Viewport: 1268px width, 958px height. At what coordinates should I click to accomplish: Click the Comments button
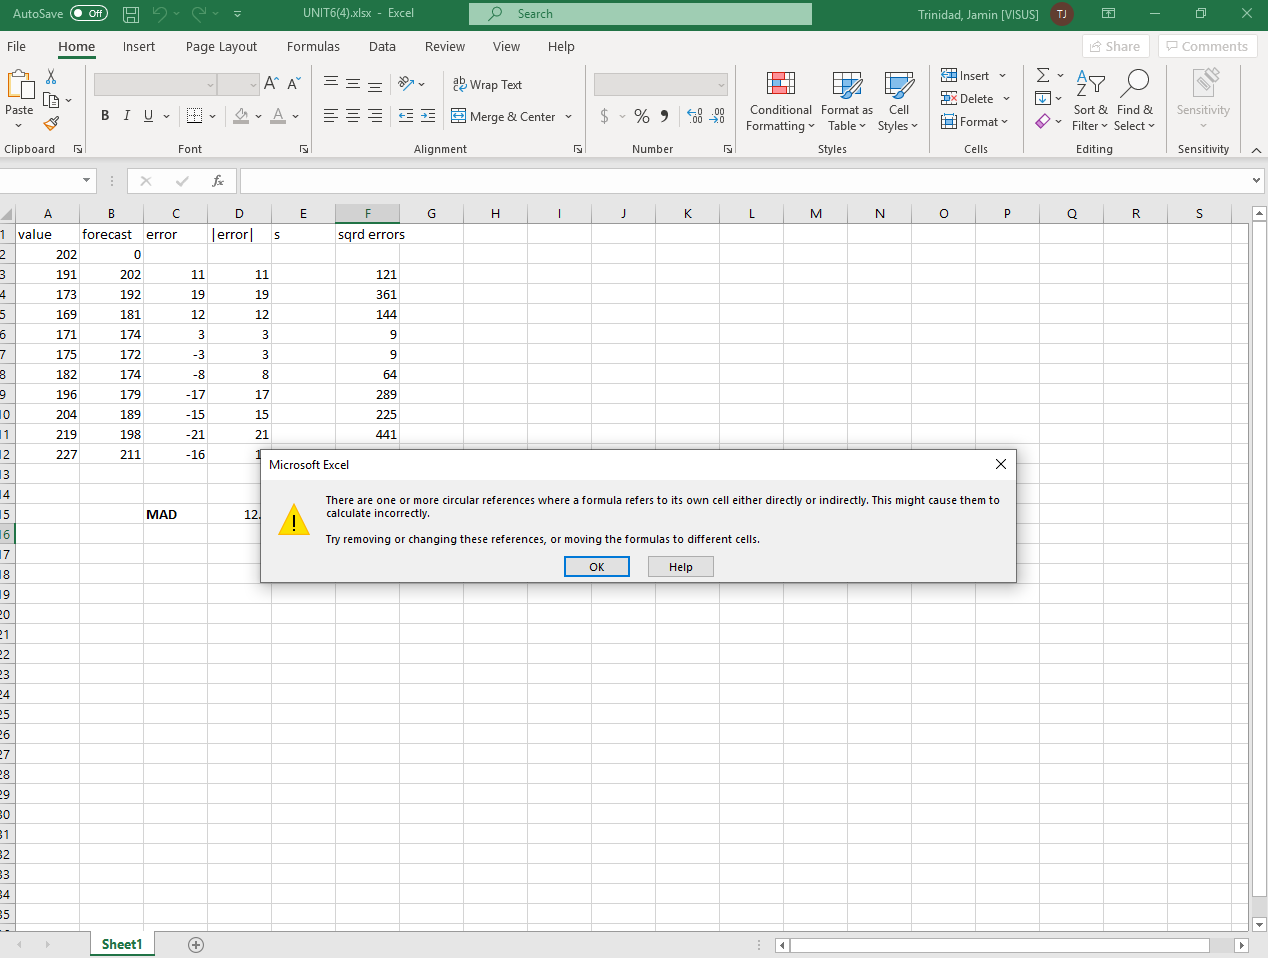1208,46
